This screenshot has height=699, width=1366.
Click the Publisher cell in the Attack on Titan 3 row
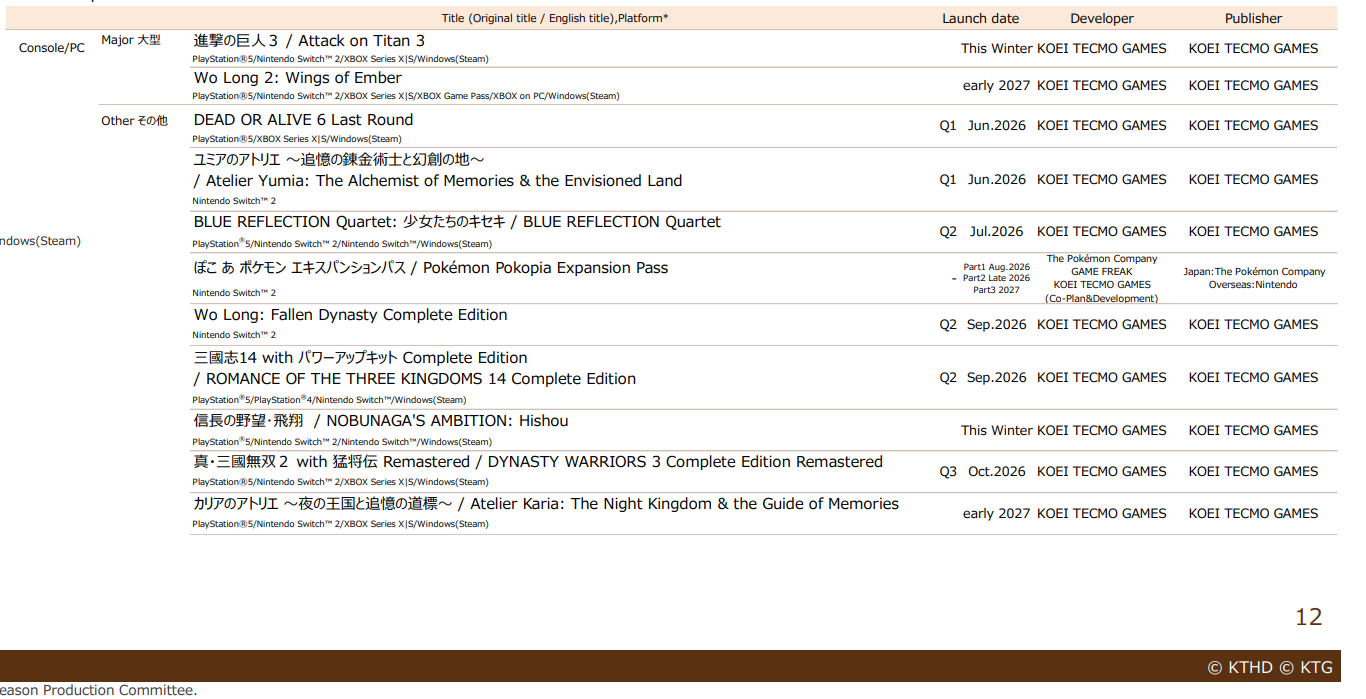click(x=1253, y=48)
